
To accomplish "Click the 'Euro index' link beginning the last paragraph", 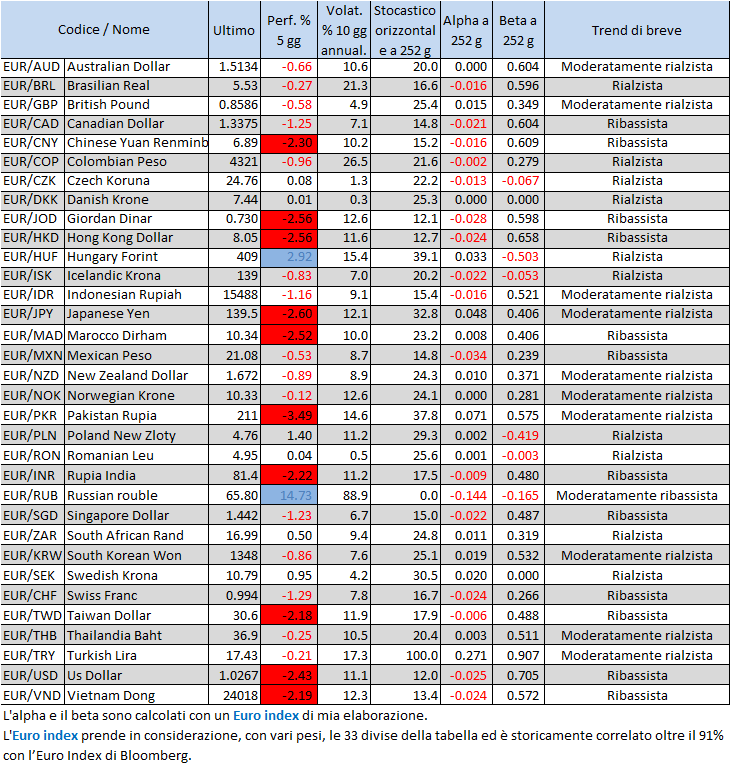I will tap(45, 735).
